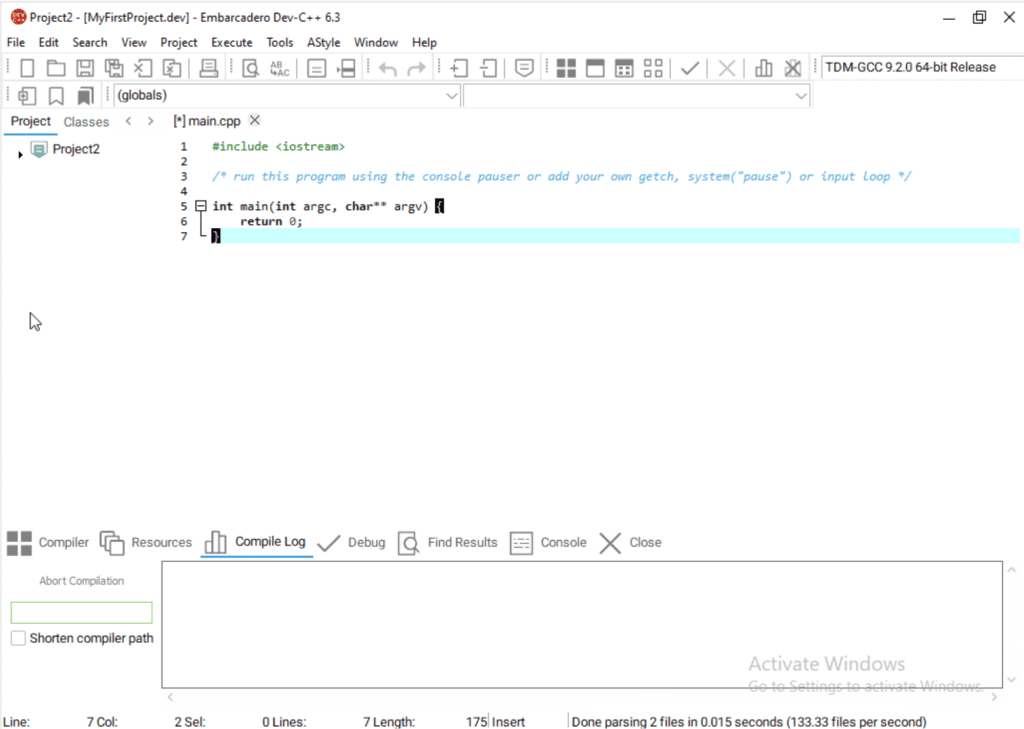
Task: Click the Toggle Bookmarks outline icon
Action: pos(56,96)
